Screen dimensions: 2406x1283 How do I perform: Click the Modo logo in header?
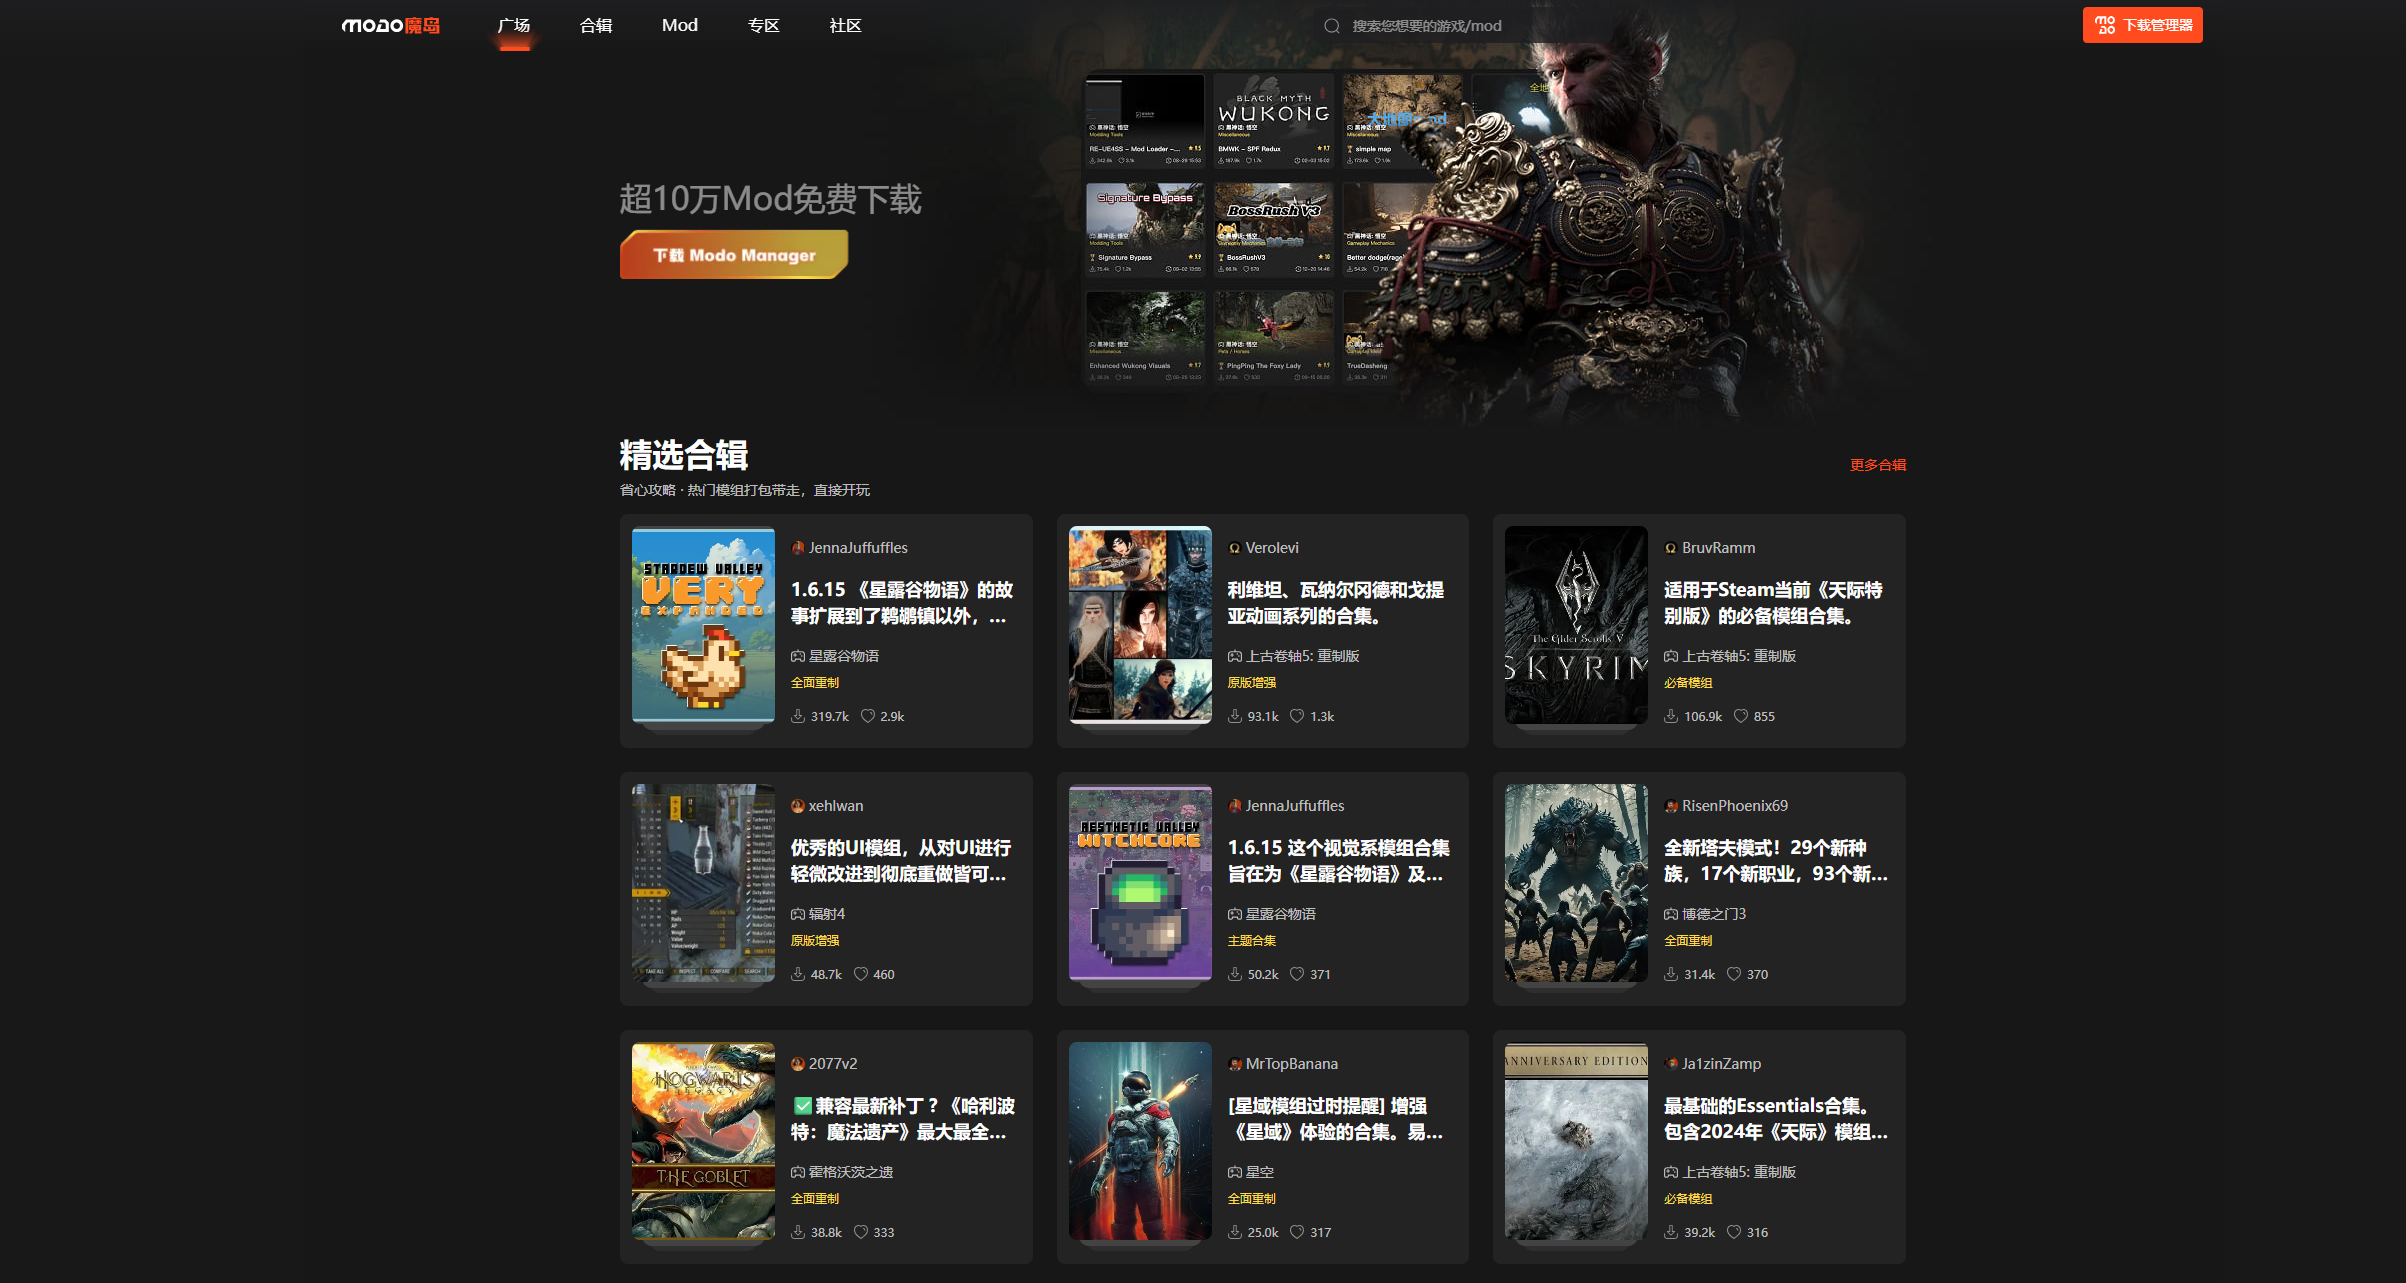[390, 25]
